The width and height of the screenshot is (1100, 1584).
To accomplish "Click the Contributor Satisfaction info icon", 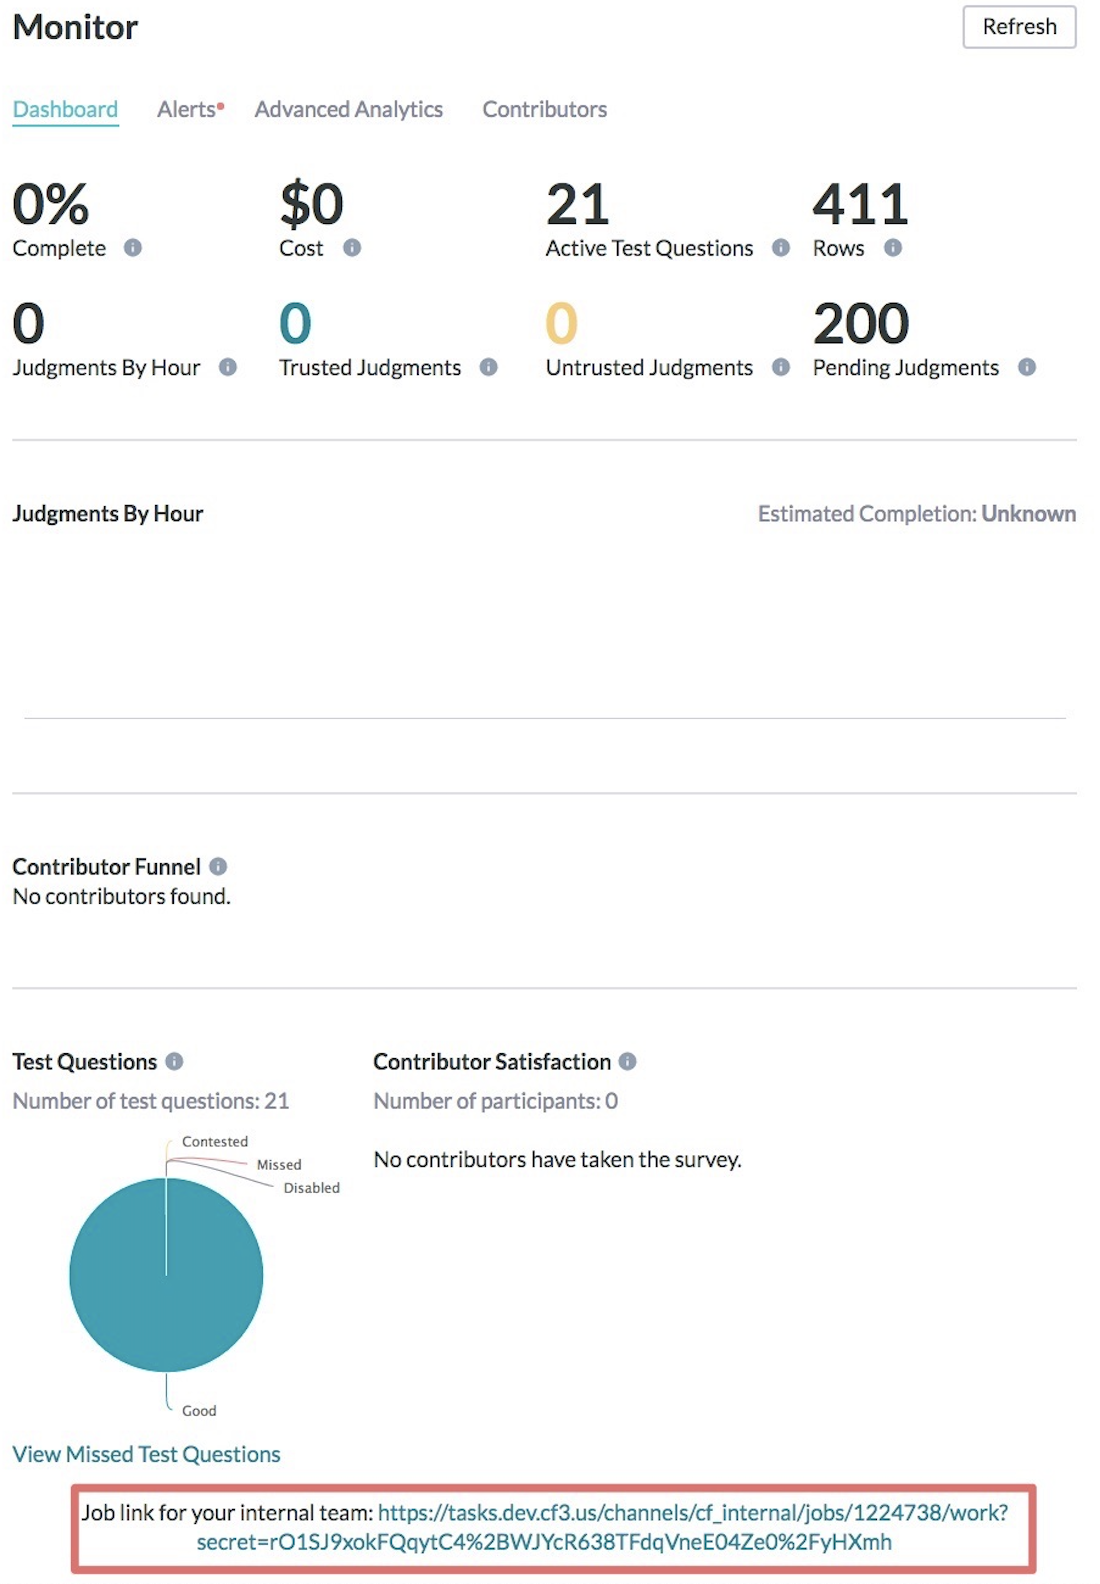I will tap(628, 1062).
